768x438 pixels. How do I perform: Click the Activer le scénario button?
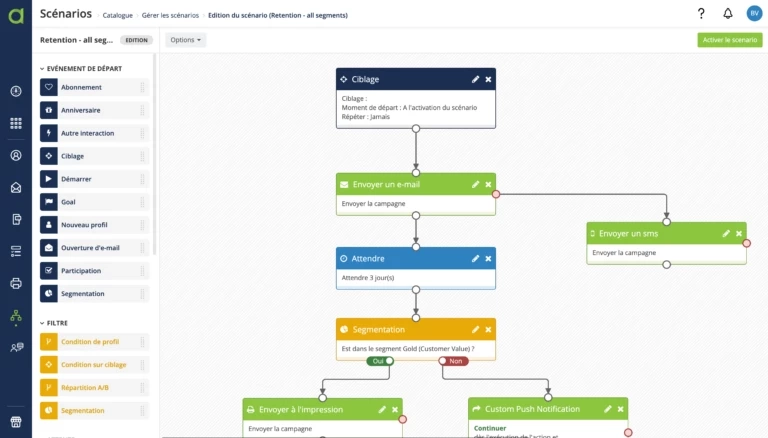(x=729, y=40)
